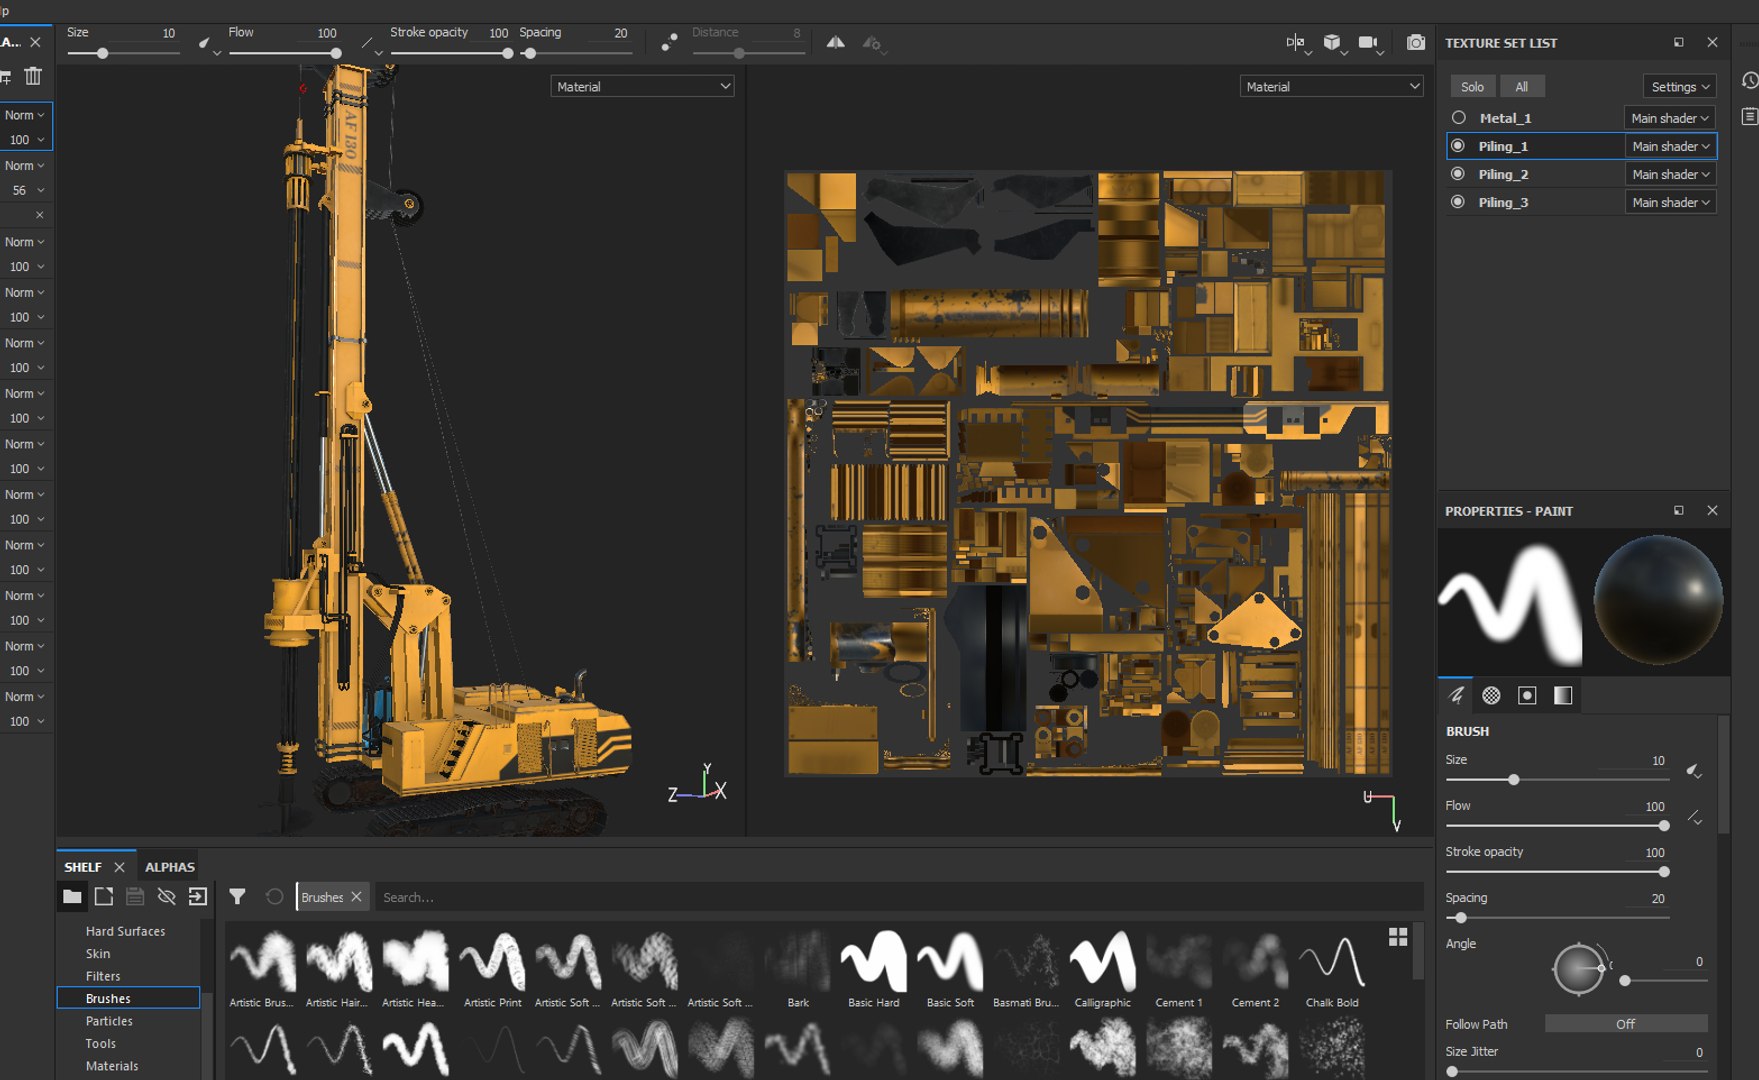Open the mirror display icon in toolbar
Image resolution: width=1759 pixels, height=1080 pixels.
[1295, 42]
